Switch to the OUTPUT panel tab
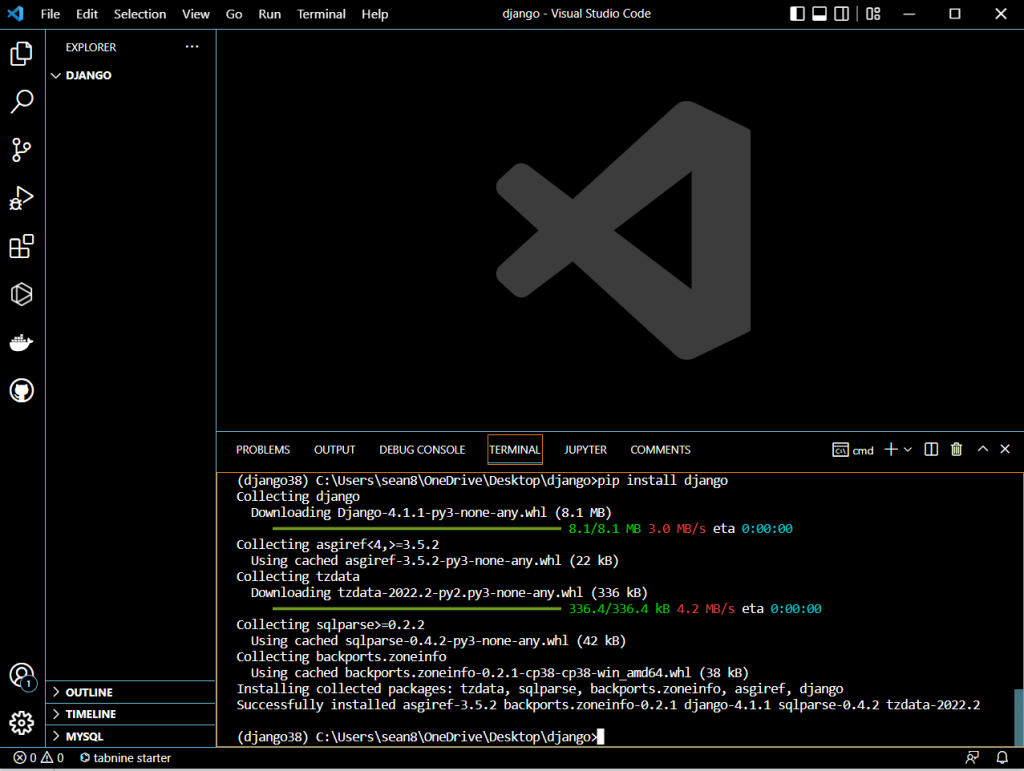Image resolution: width=1024 pixels, height=771 pixels. pos(334,450)
